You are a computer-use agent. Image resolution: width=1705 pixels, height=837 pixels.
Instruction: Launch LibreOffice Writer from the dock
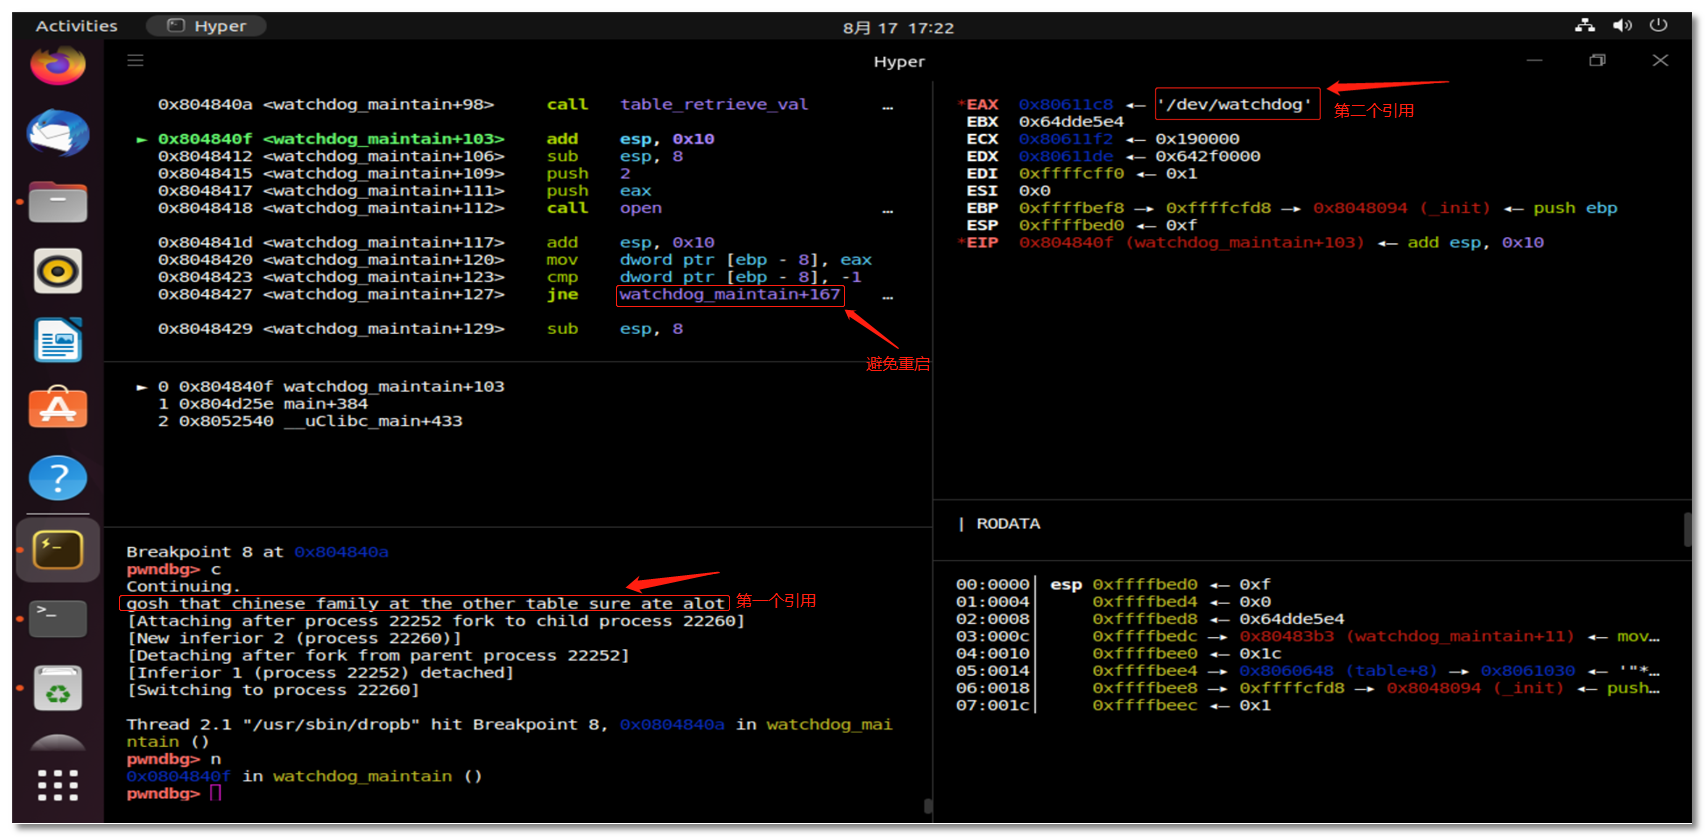pos(58,340)
